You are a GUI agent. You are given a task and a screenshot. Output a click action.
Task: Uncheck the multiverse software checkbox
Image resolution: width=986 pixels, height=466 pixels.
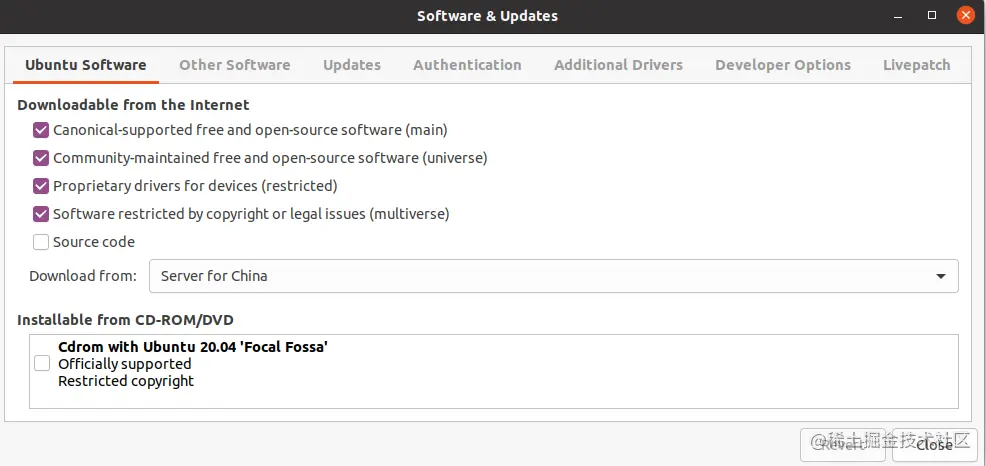41,214
